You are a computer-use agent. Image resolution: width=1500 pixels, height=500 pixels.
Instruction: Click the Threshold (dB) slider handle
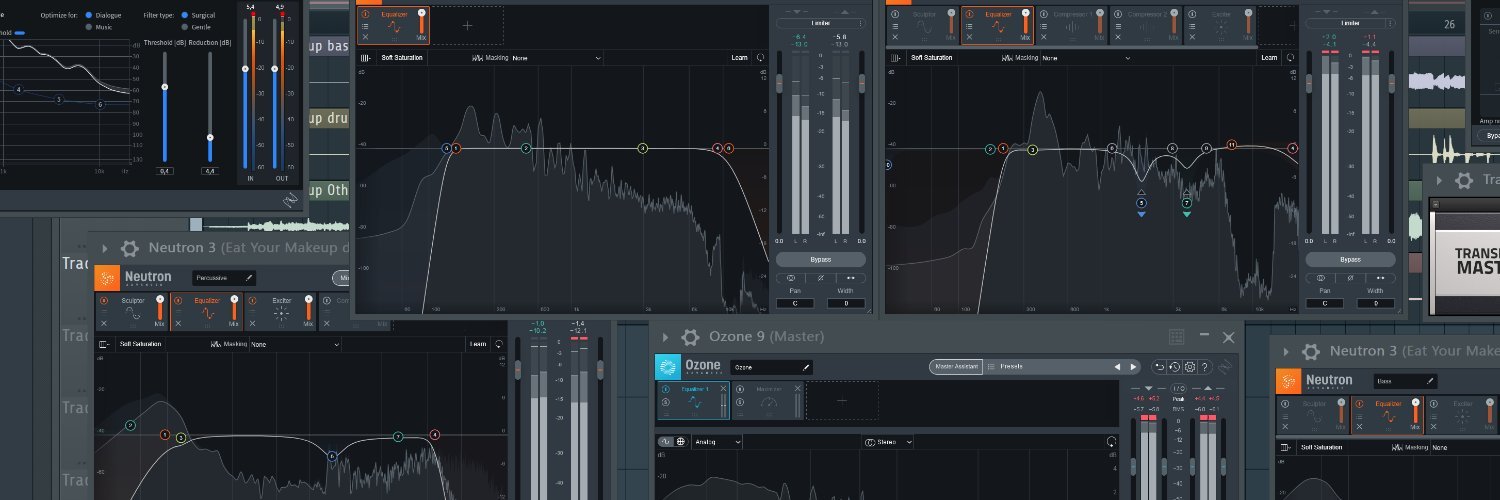pos(165,87)
